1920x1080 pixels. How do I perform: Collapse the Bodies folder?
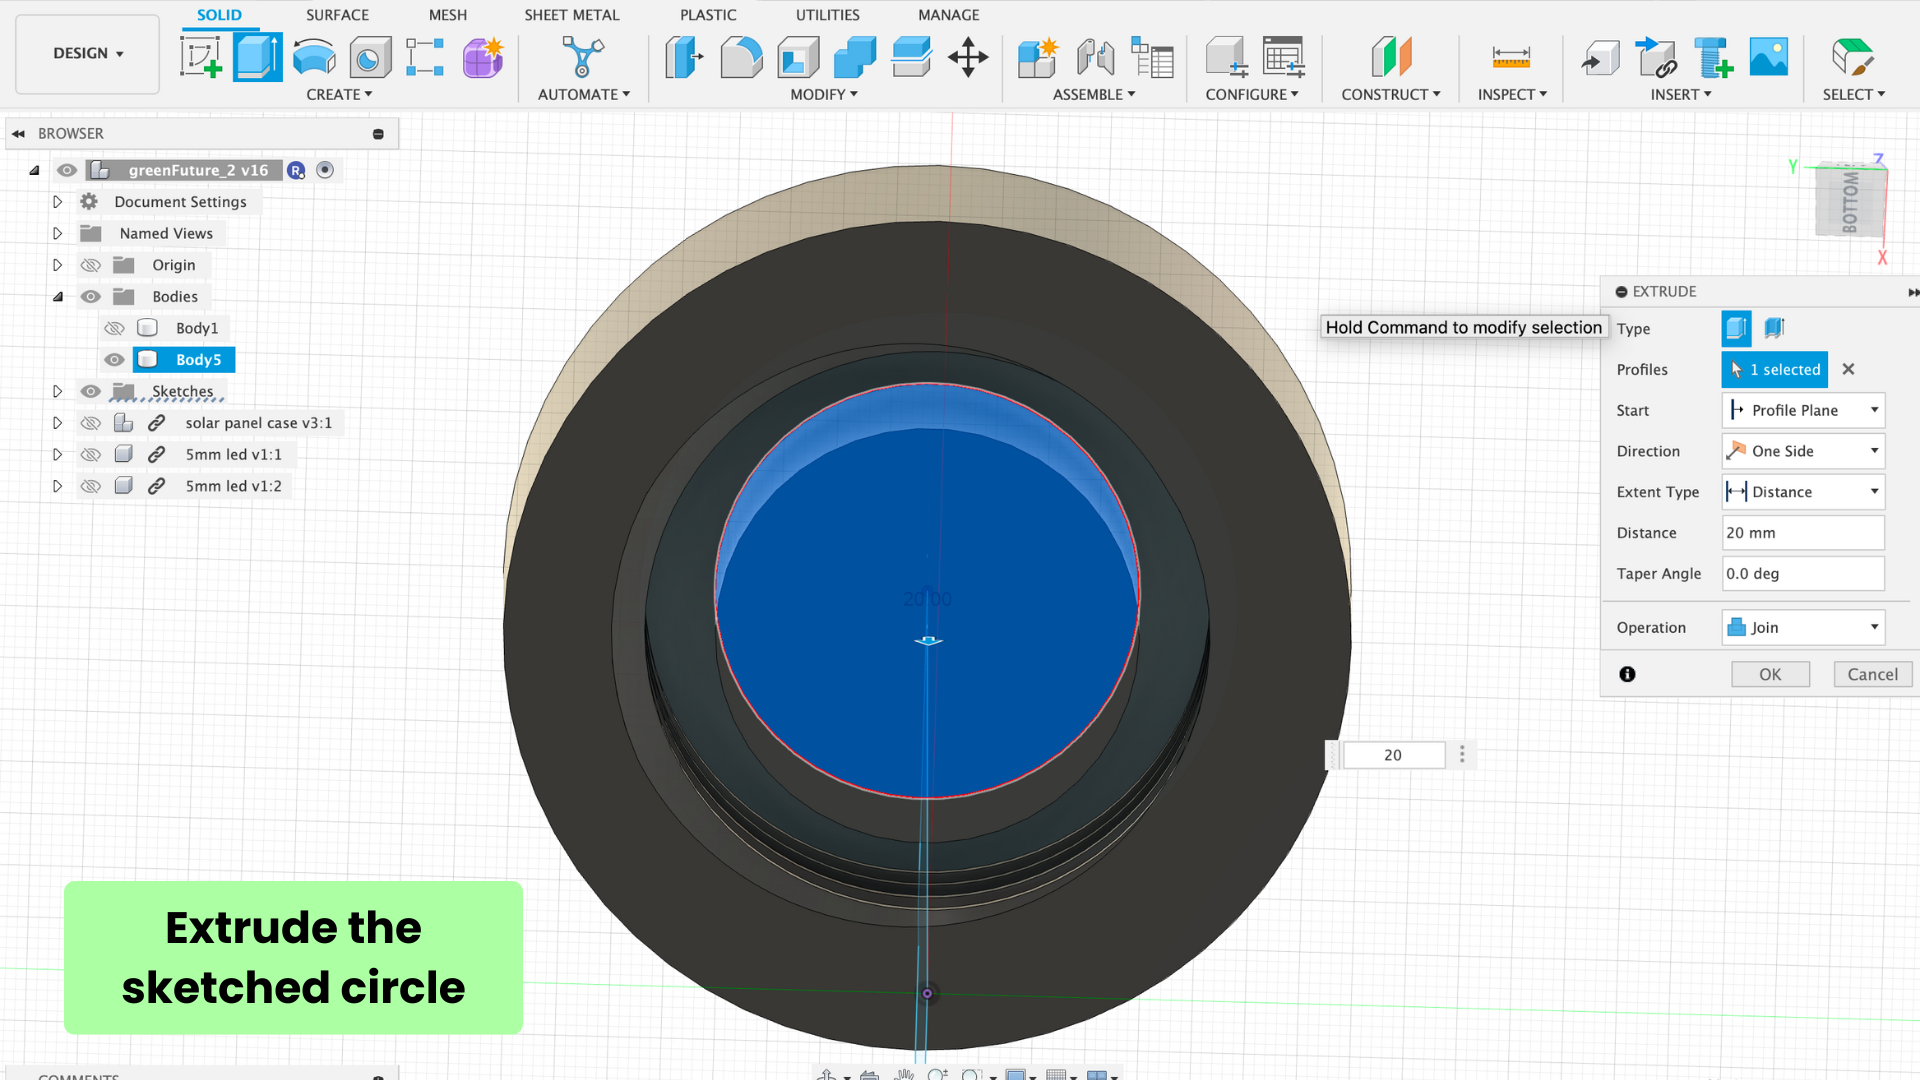pyautogui.click(x=57, y=296)
